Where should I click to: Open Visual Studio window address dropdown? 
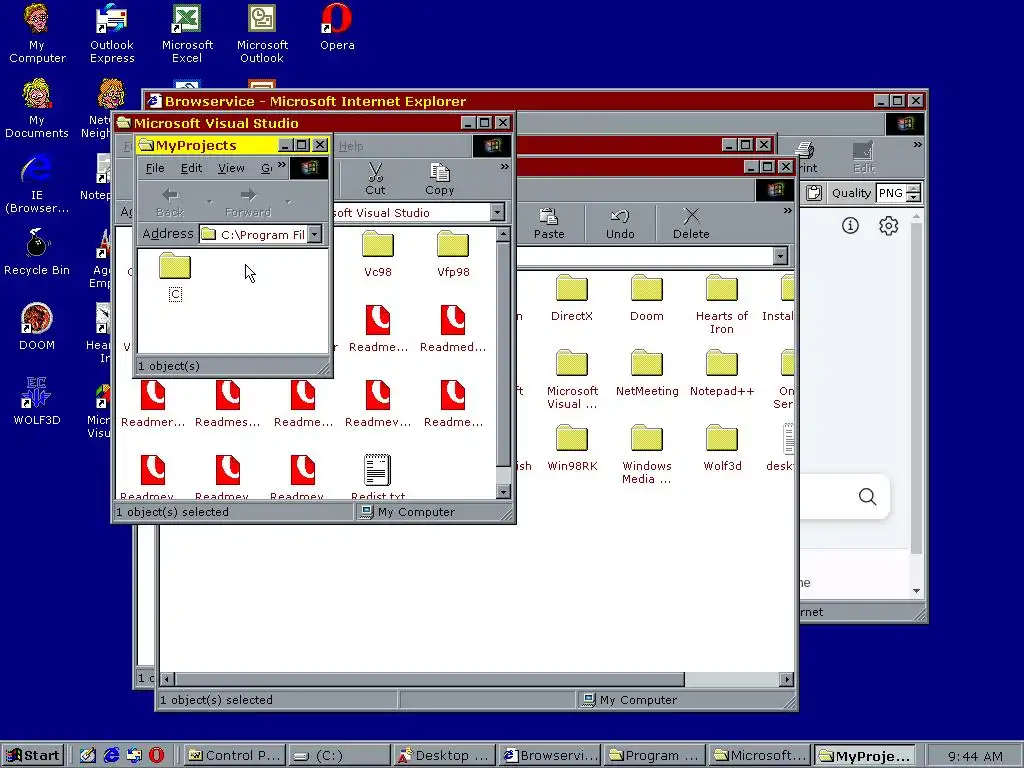[x=498, y=212]
